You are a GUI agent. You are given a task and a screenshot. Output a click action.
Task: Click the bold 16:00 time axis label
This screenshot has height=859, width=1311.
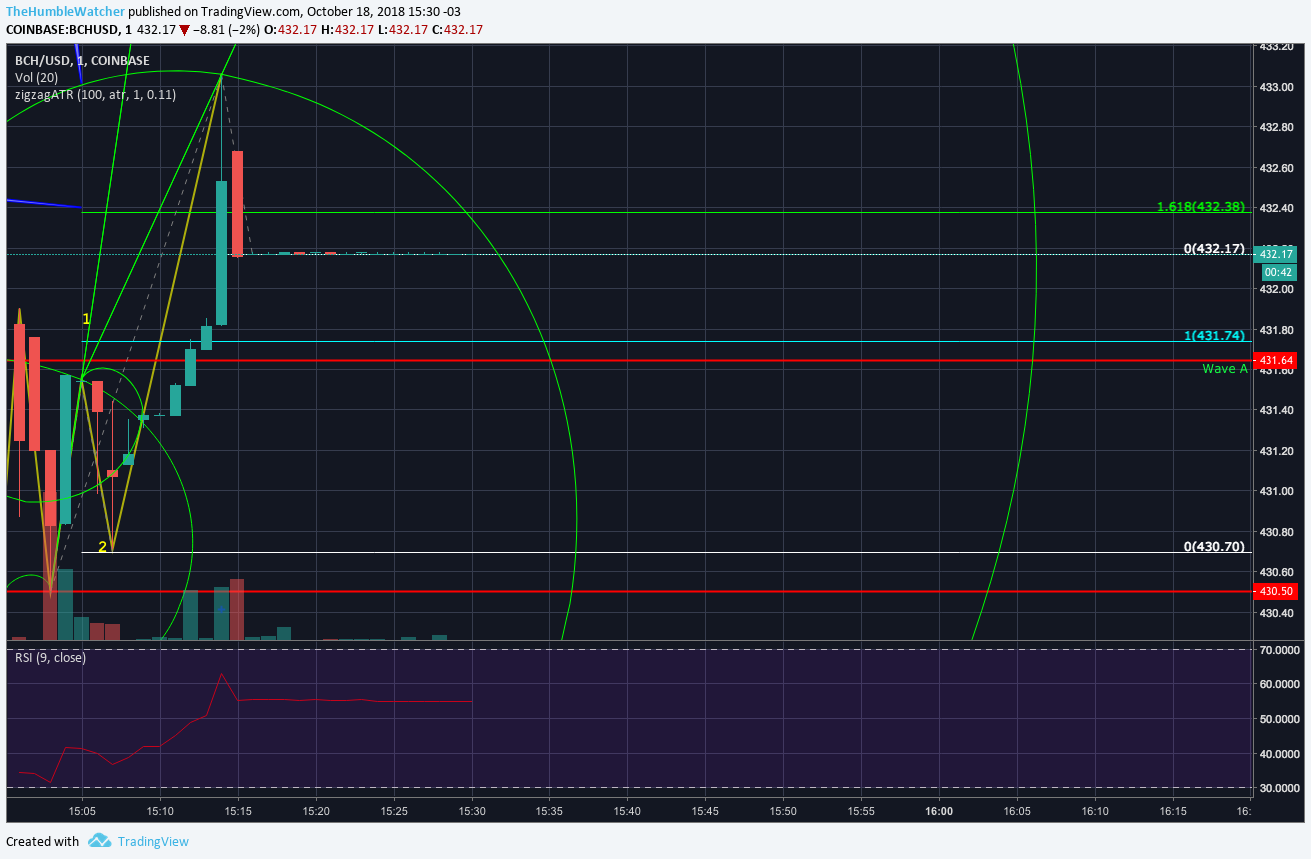tap(939, 811)
